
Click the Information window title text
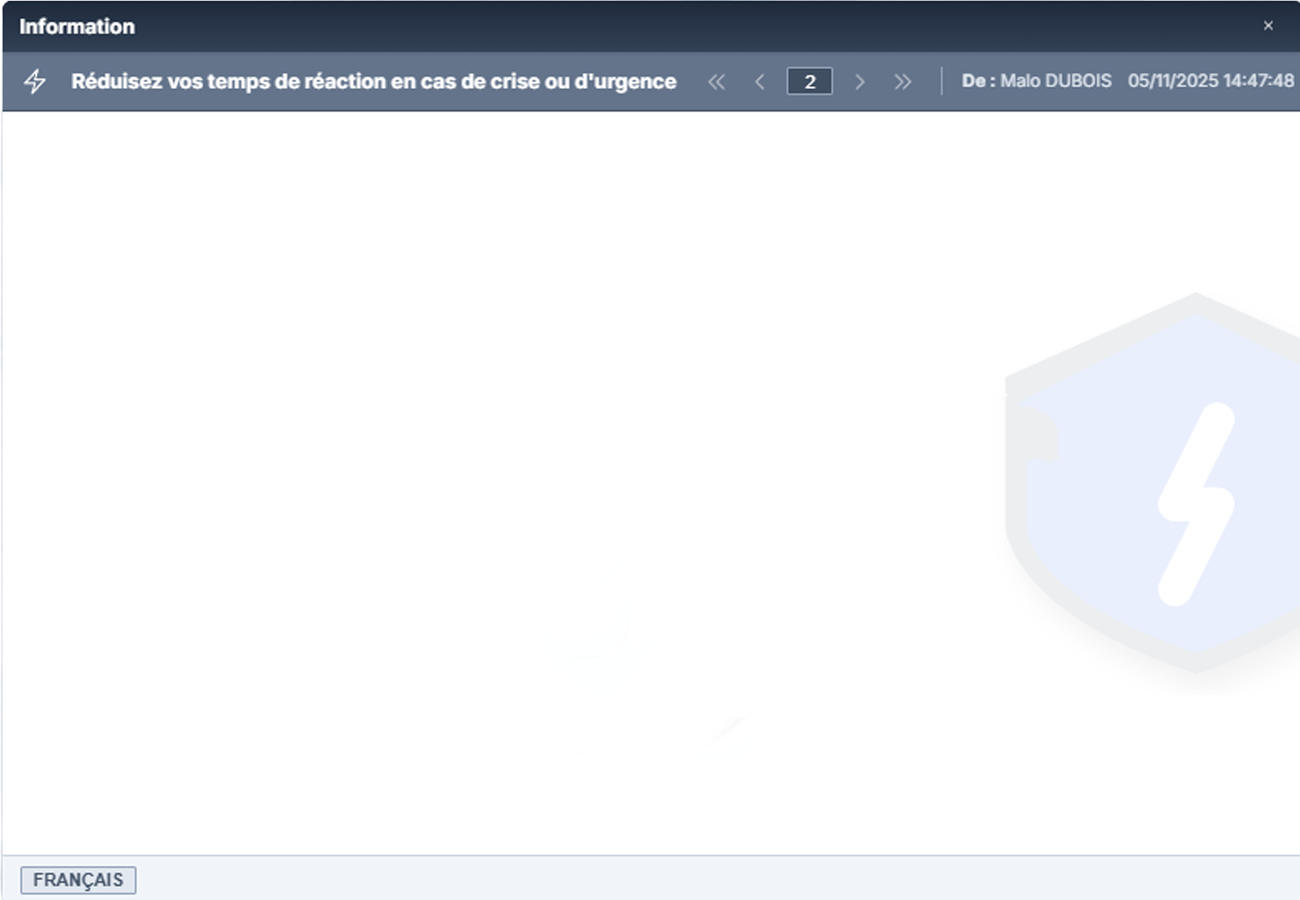pyautogui.click(x=77, y=27)
